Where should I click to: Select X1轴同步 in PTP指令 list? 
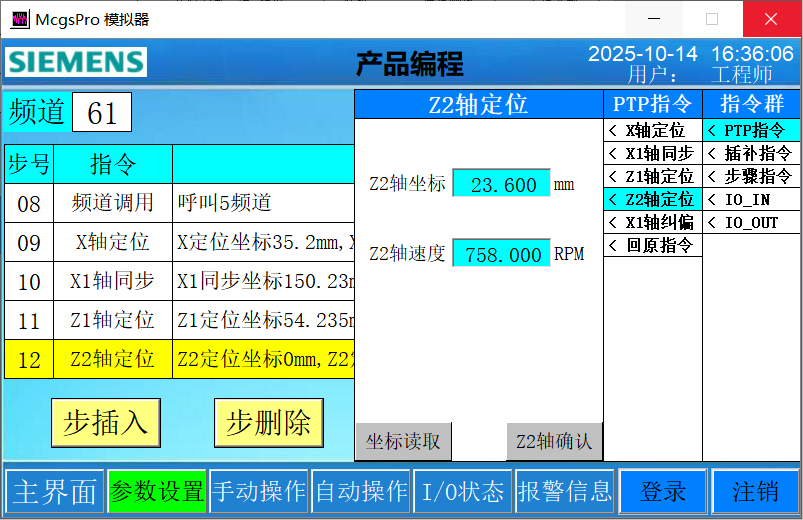click(653, 153)
